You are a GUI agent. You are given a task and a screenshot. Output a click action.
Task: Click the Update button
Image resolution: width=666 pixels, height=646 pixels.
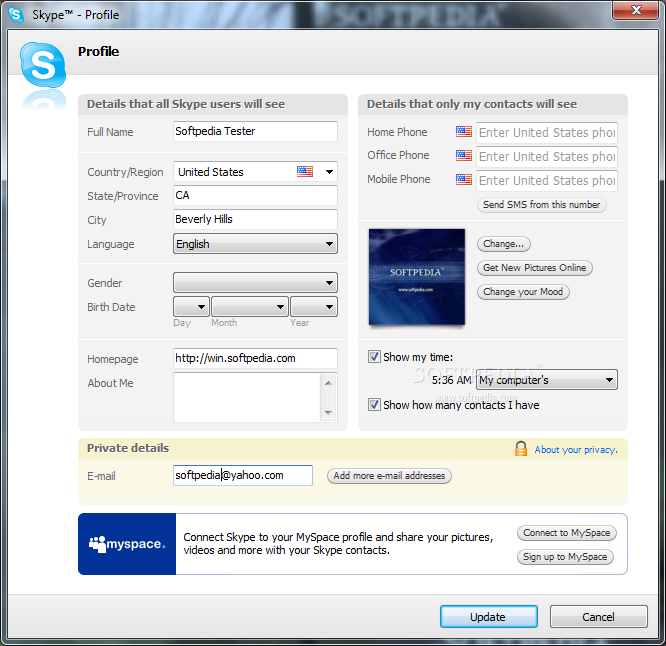click(488, 617)
